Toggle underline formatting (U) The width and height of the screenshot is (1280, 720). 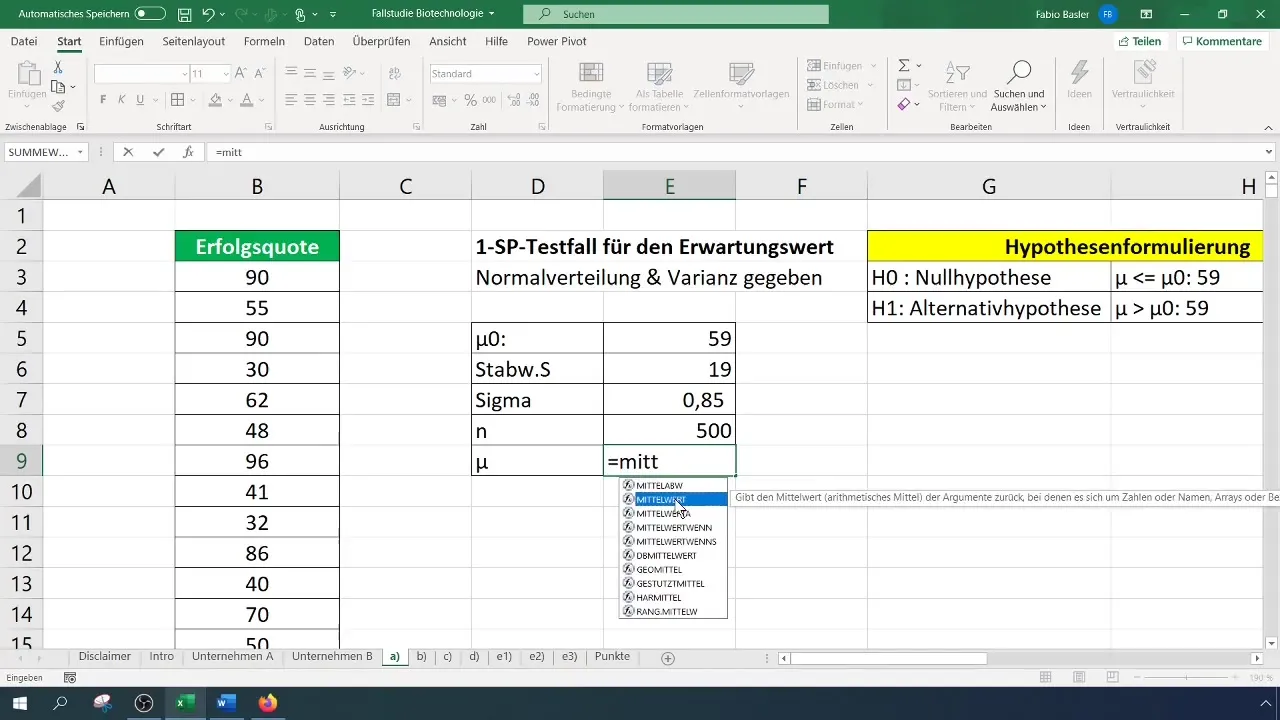(140, 100)
